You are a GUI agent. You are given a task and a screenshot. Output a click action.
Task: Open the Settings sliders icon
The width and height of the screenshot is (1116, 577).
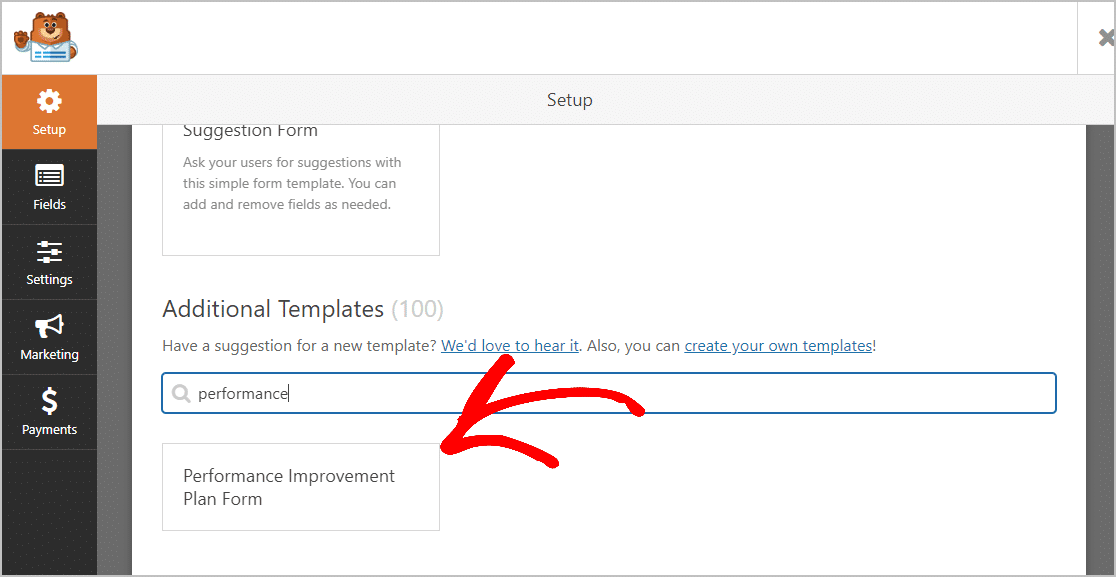coord(49,251)
